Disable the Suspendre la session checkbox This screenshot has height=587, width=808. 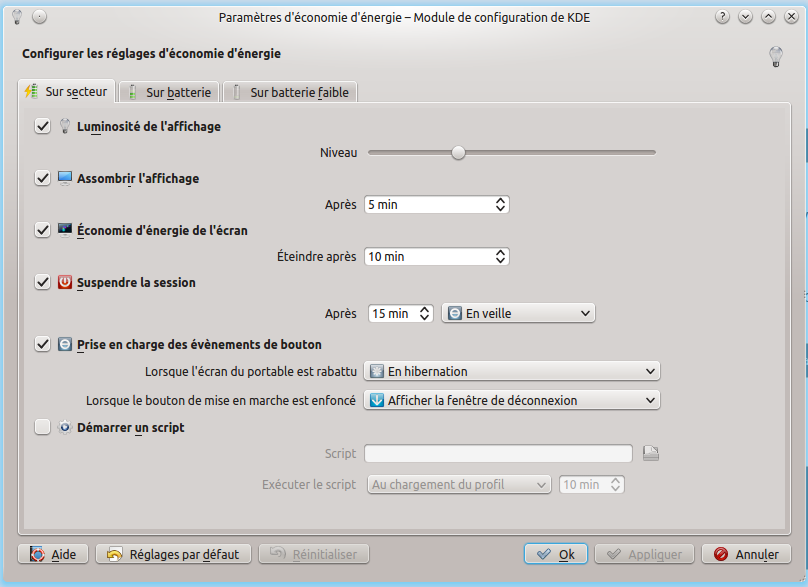[x=42, y=283]
